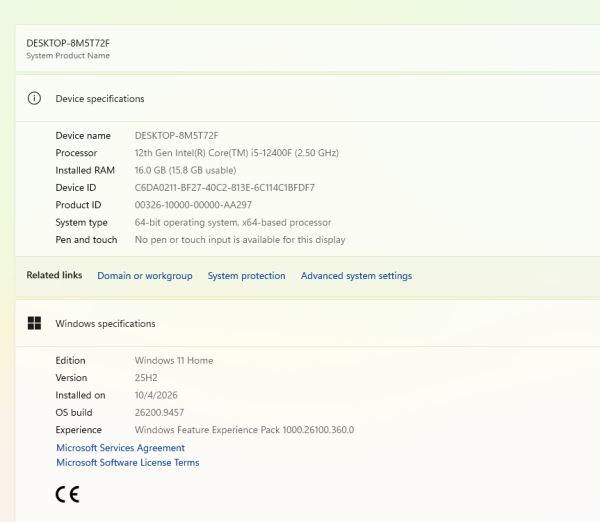Click the CE certification mark

tap(67, 494)
